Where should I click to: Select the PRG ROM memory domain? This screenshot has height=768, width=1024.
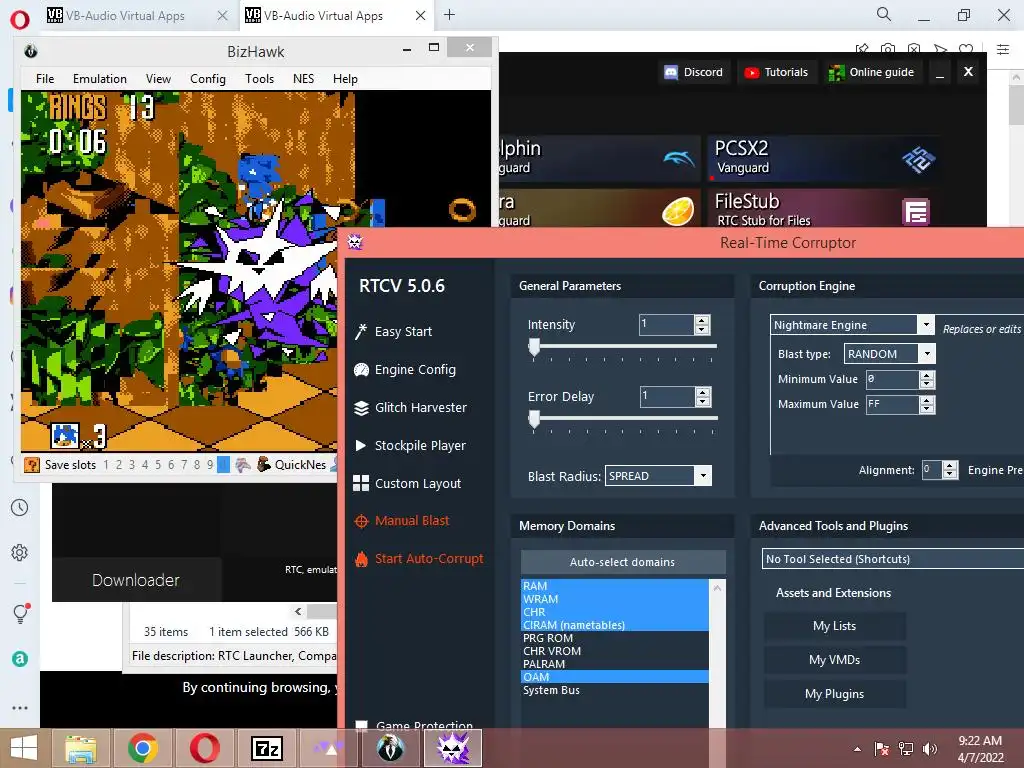(x=615, y=638)
